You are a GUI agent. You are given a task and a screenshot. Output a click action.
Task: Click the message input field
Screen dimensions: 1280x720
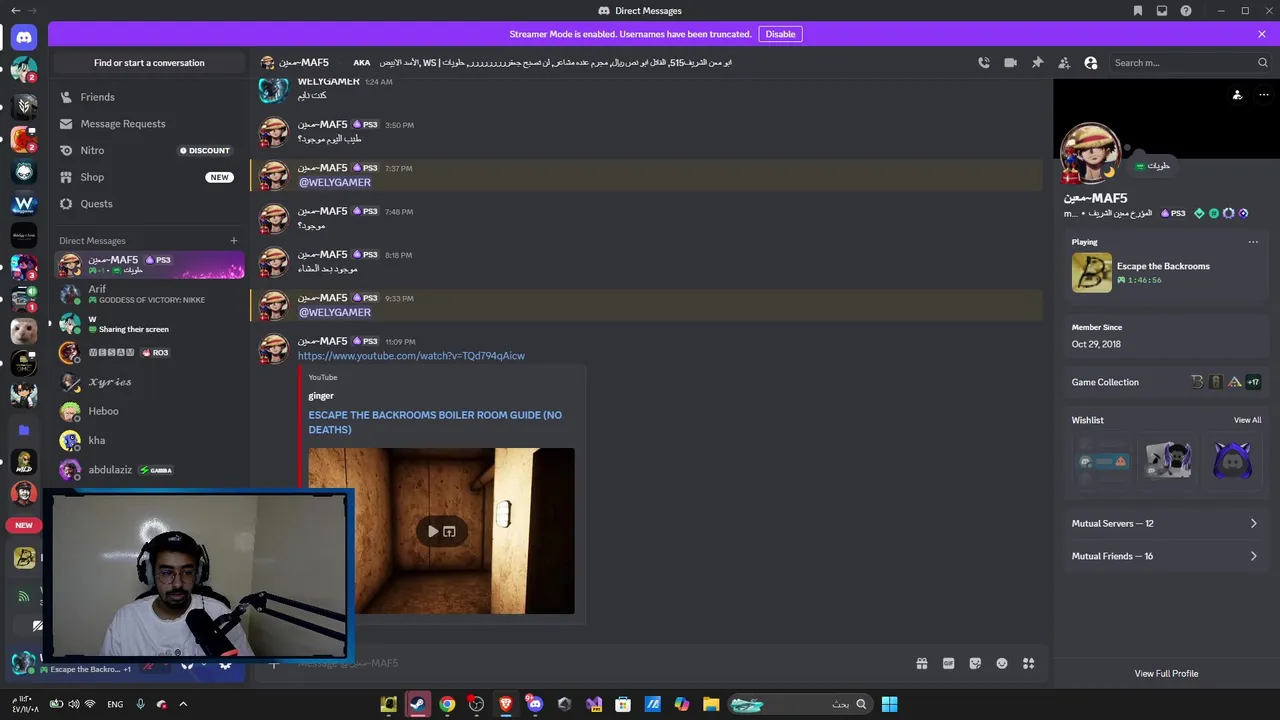click(600, 663)
